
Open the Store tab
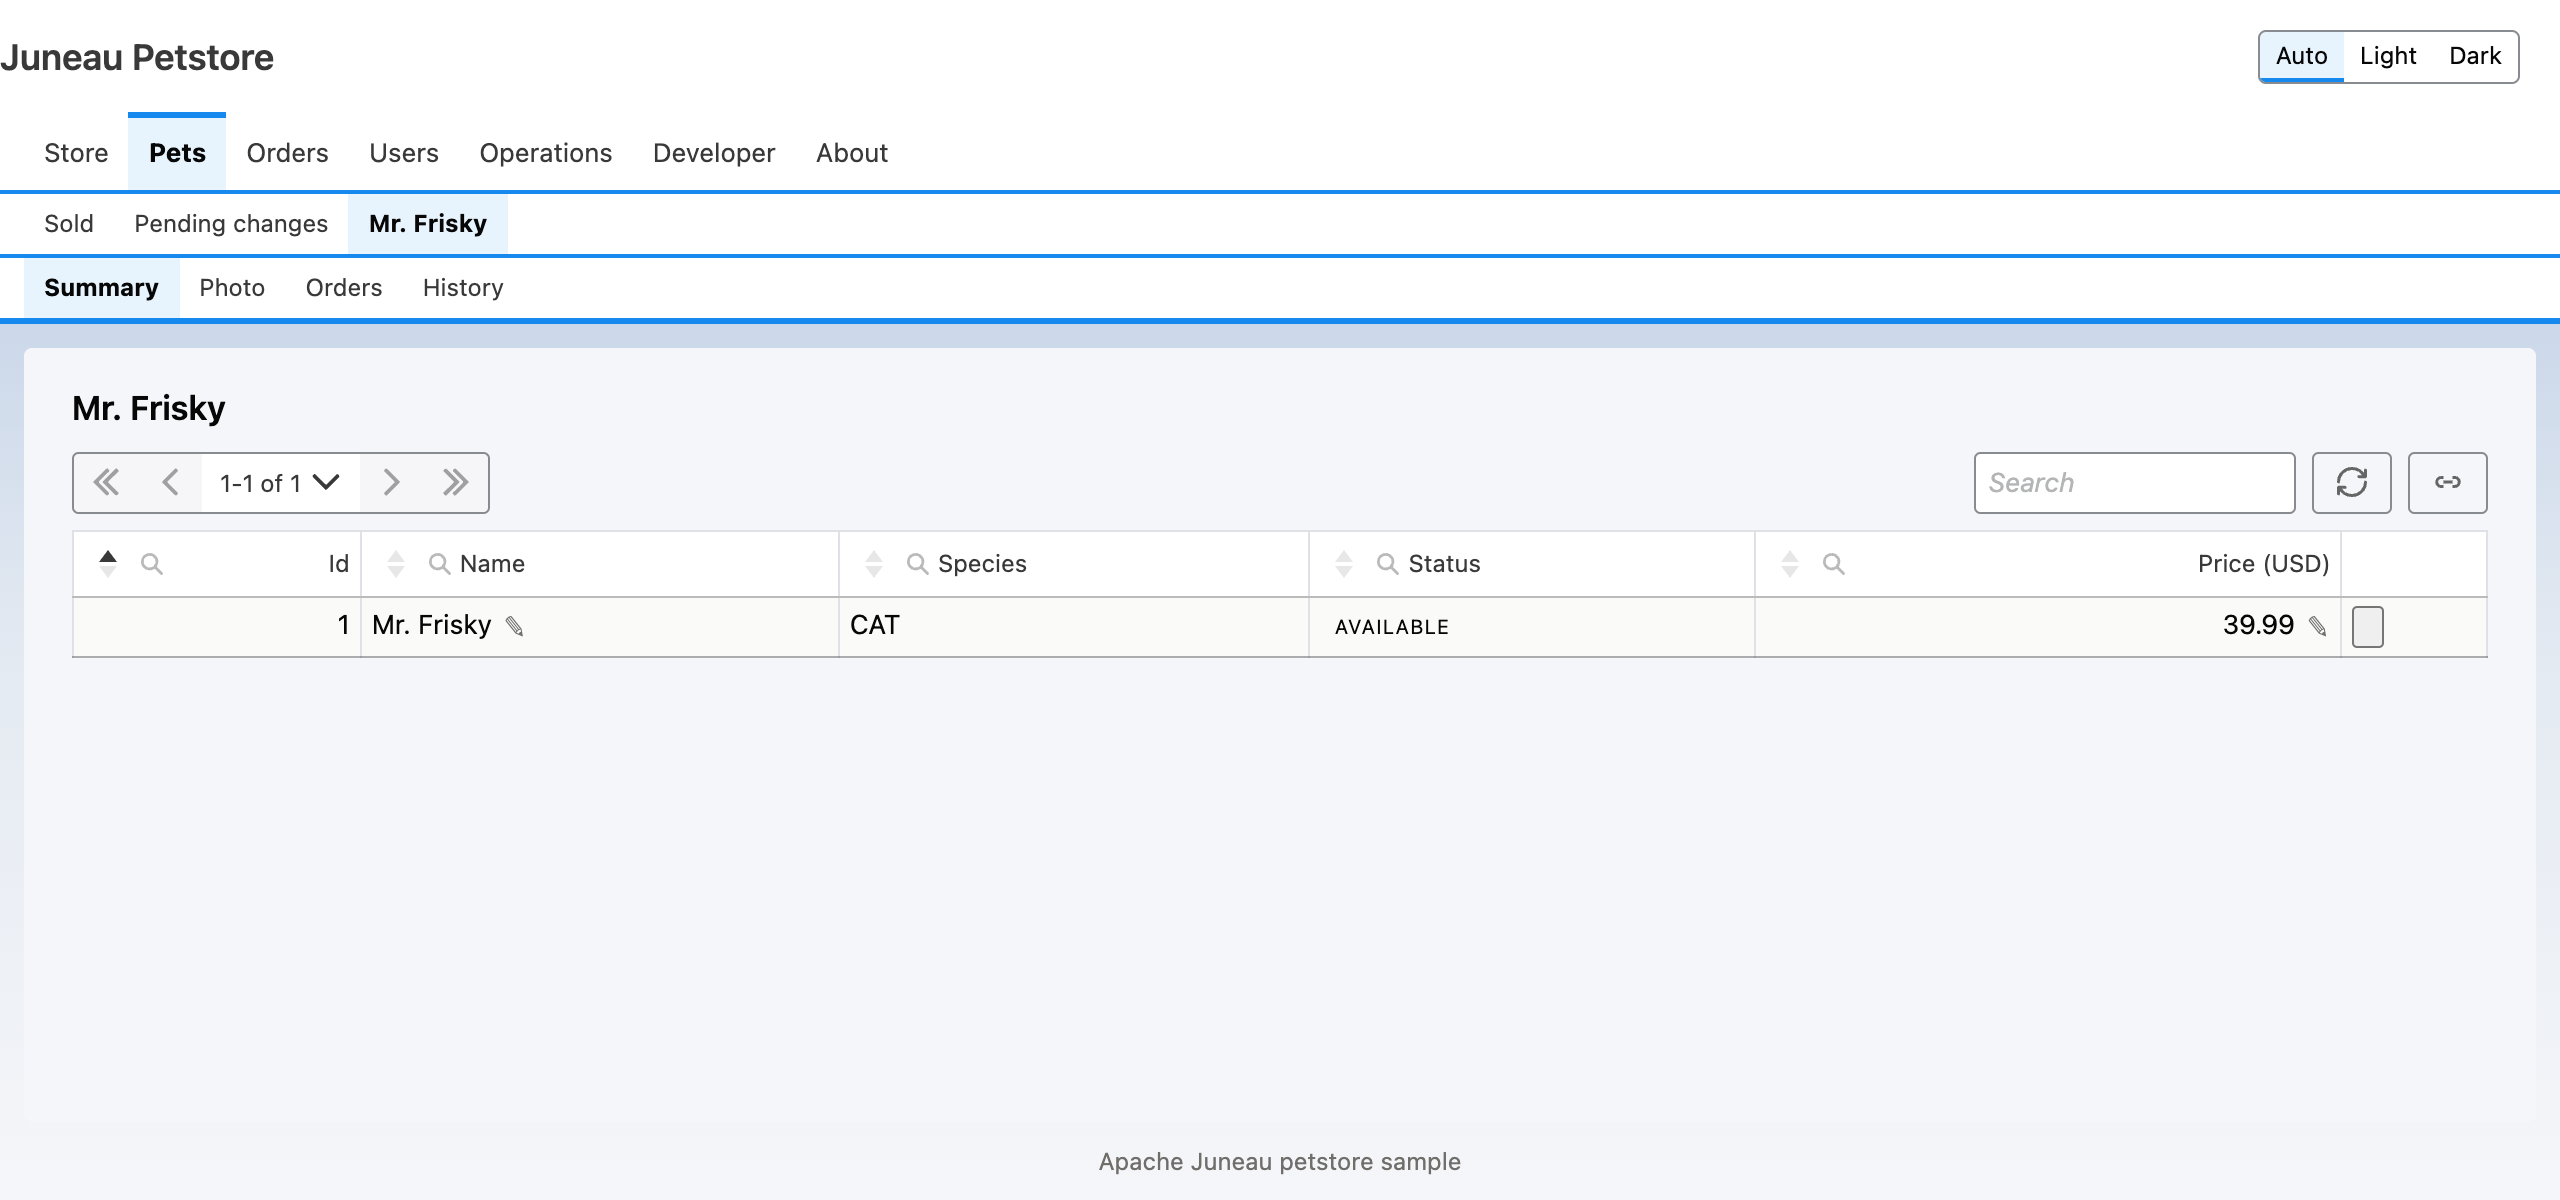coord(76,153)
